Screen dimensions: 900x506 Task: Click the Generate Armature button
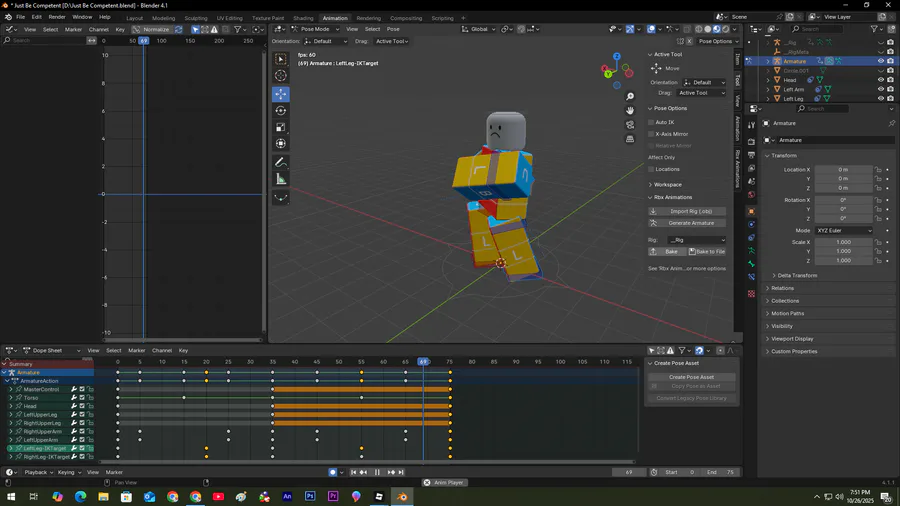[691, 223]
